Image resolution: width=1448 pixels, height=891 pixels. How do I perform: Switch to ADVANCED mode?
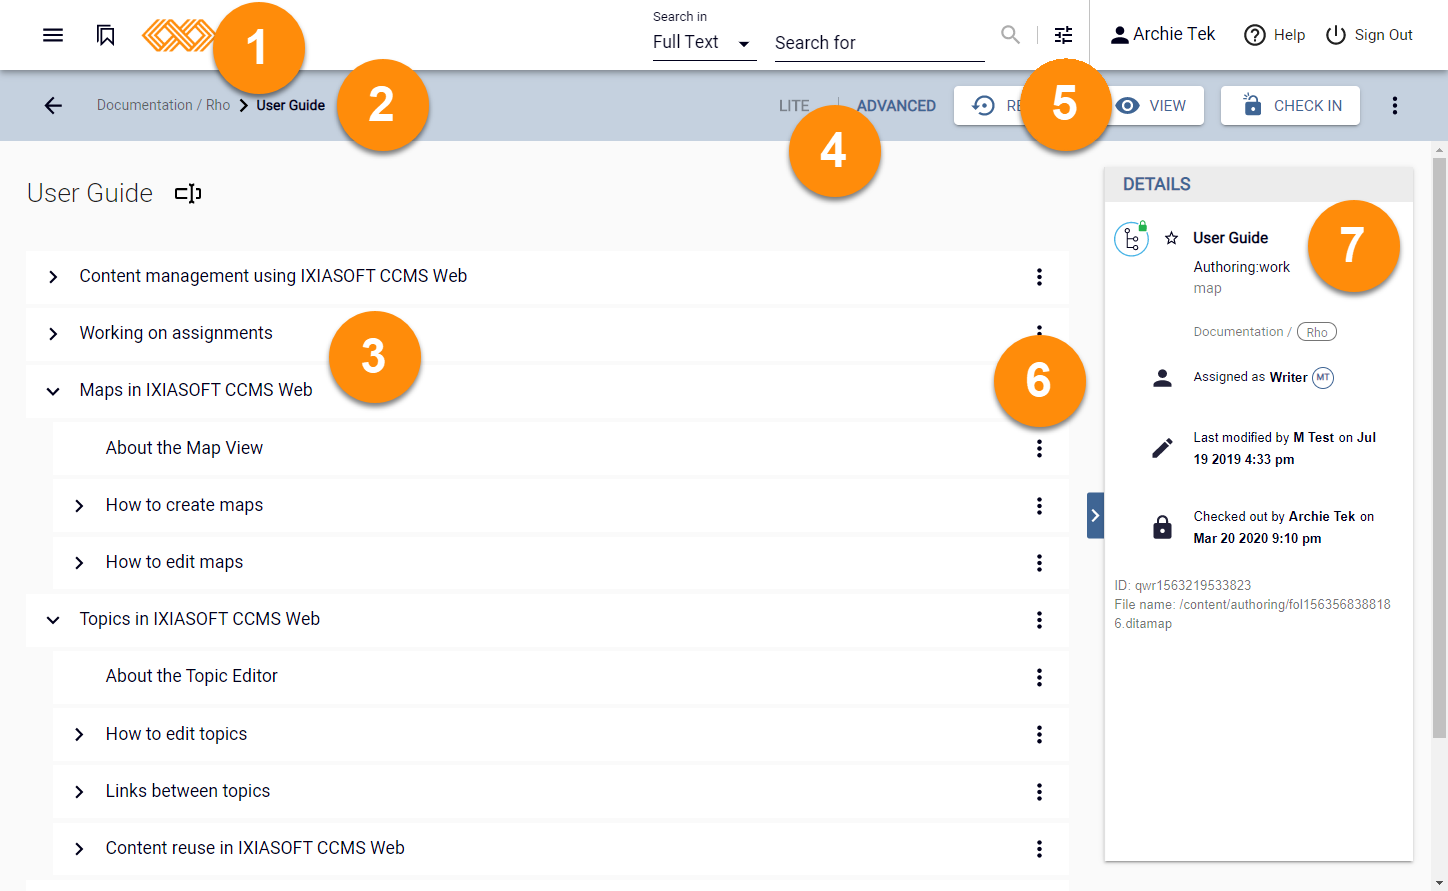pos(896,106)
